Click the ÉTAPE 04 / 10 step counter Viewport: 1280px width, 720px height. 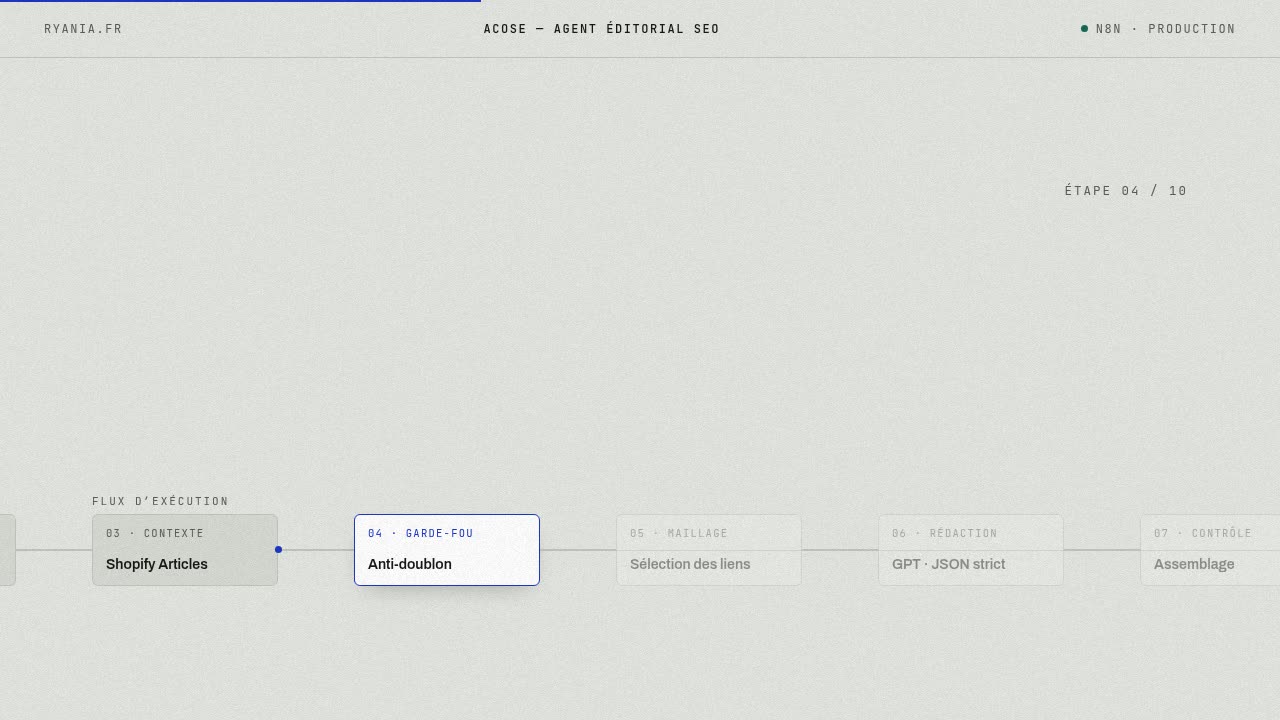click(1126, 191)
